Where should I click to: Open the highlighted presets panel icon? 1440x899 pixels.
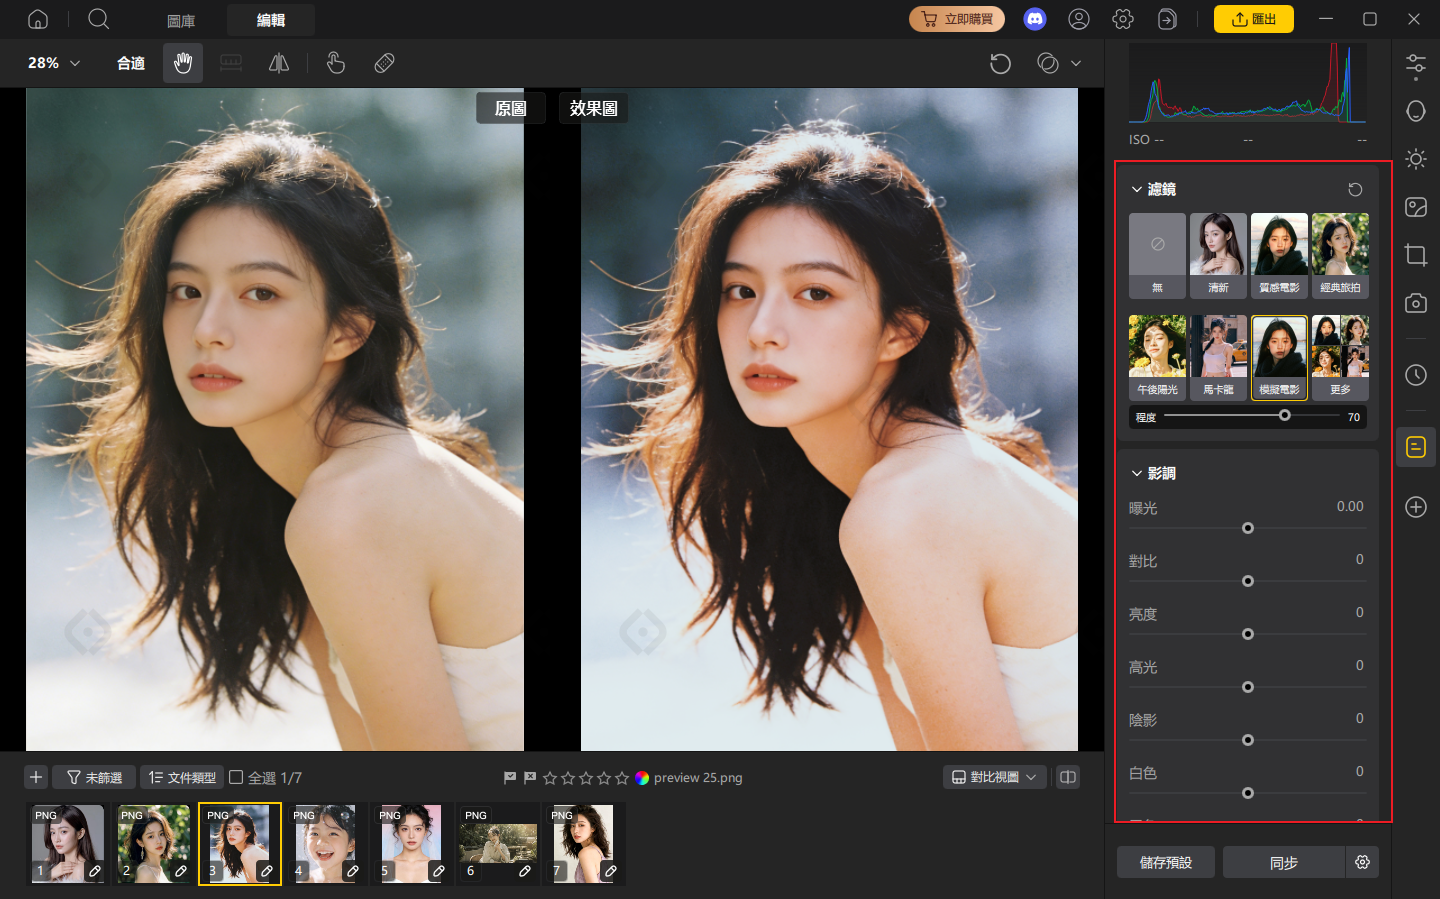1416,447
